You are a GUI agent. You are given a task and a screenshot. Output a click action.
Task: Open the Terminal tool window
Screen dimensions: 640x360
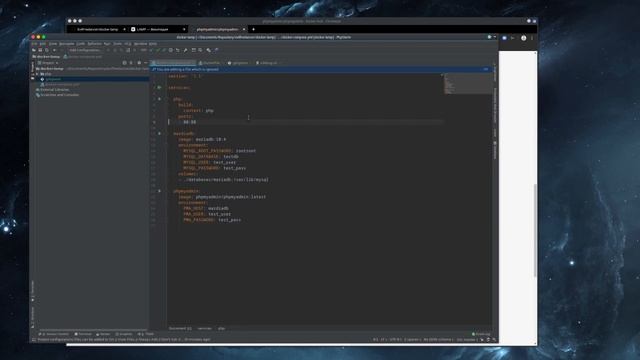[83, 334]
